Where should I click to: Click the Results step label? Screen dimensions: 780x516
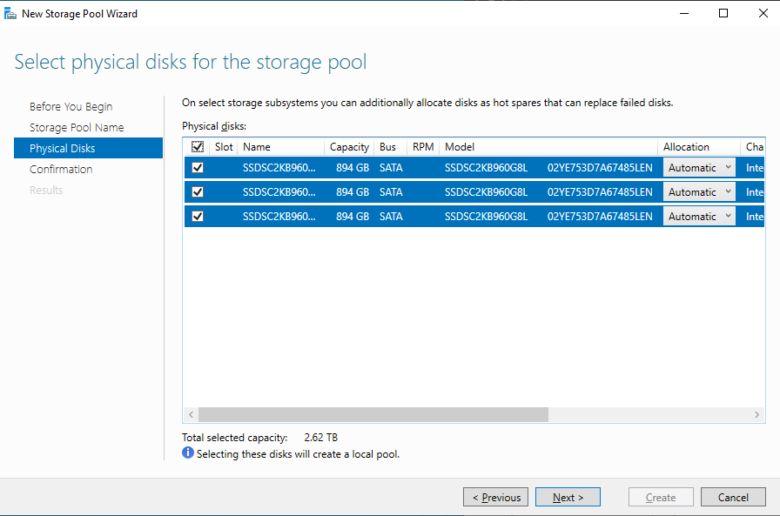[x=46, y=190]
